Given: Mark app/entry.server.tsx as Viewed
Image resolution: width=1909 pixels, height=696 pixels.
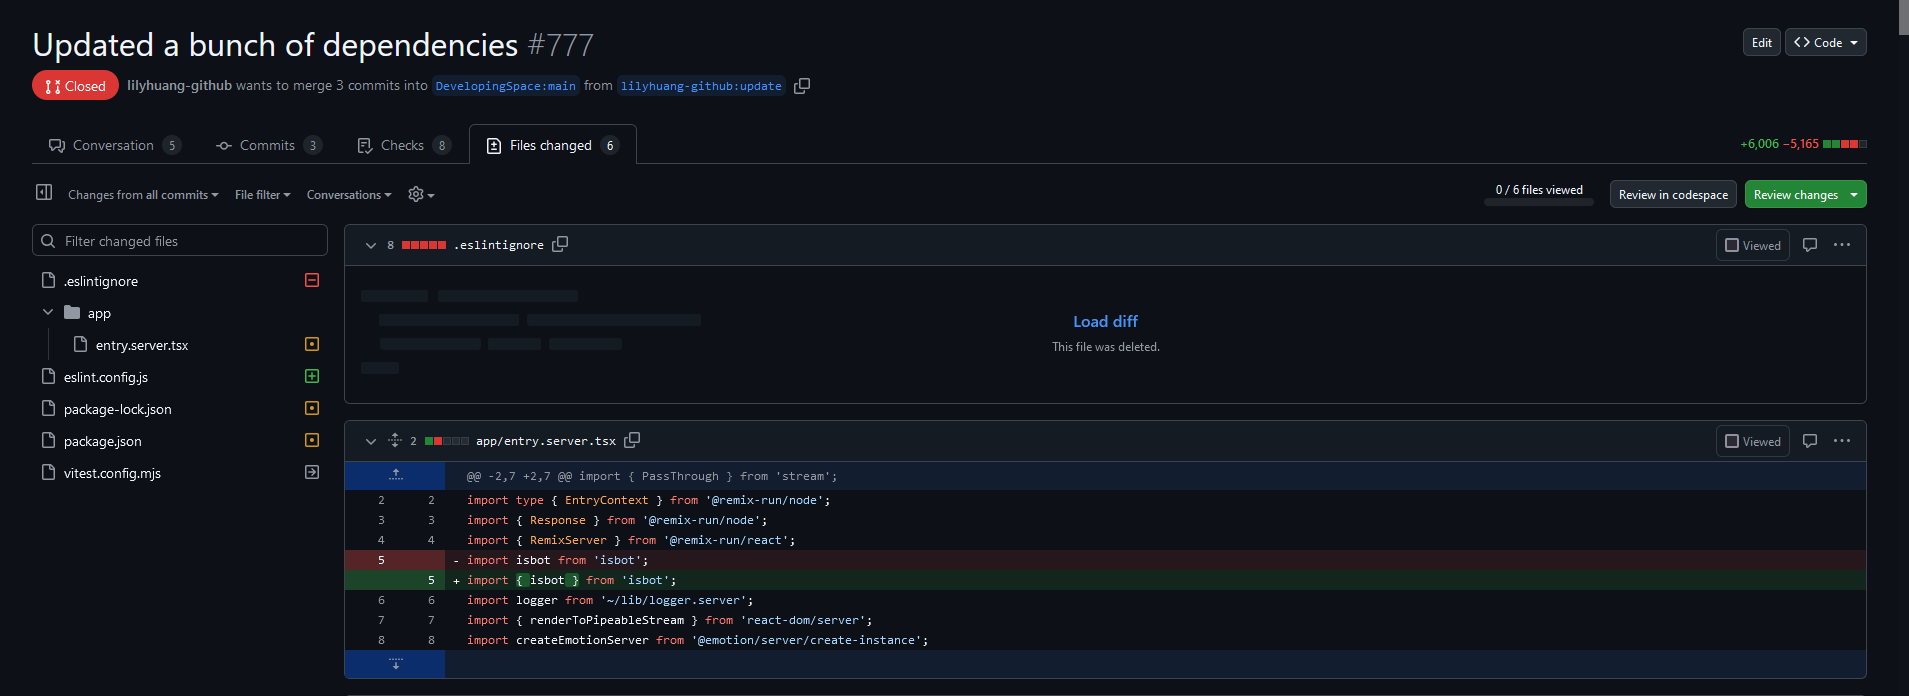Looking at the screenshot, I should pos(1753,441).
